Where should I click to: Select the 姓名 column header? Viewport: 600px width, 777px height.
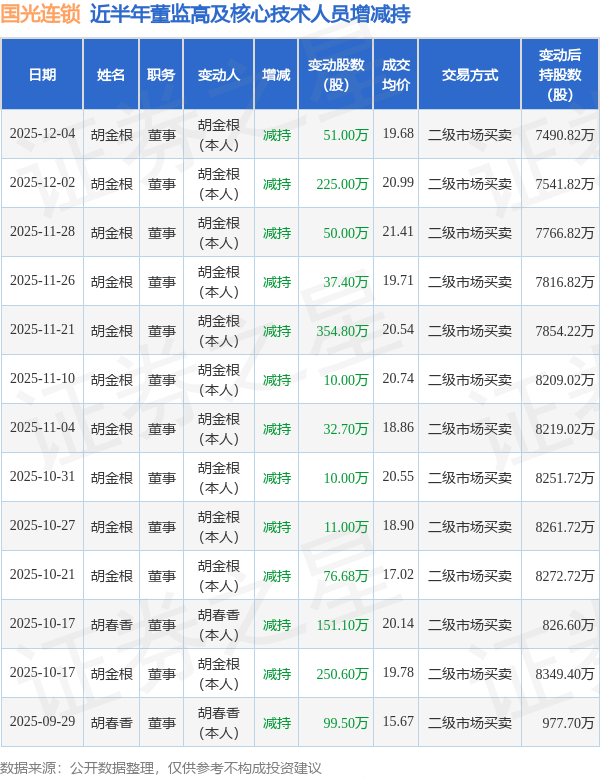point(111,75)
